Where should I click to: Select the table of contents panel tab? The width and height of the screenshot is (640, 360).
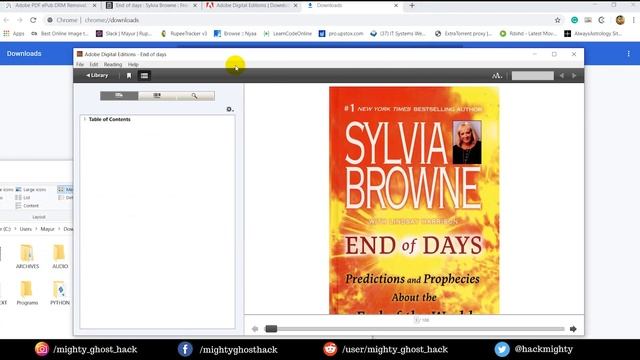click(x=119, y=96)
